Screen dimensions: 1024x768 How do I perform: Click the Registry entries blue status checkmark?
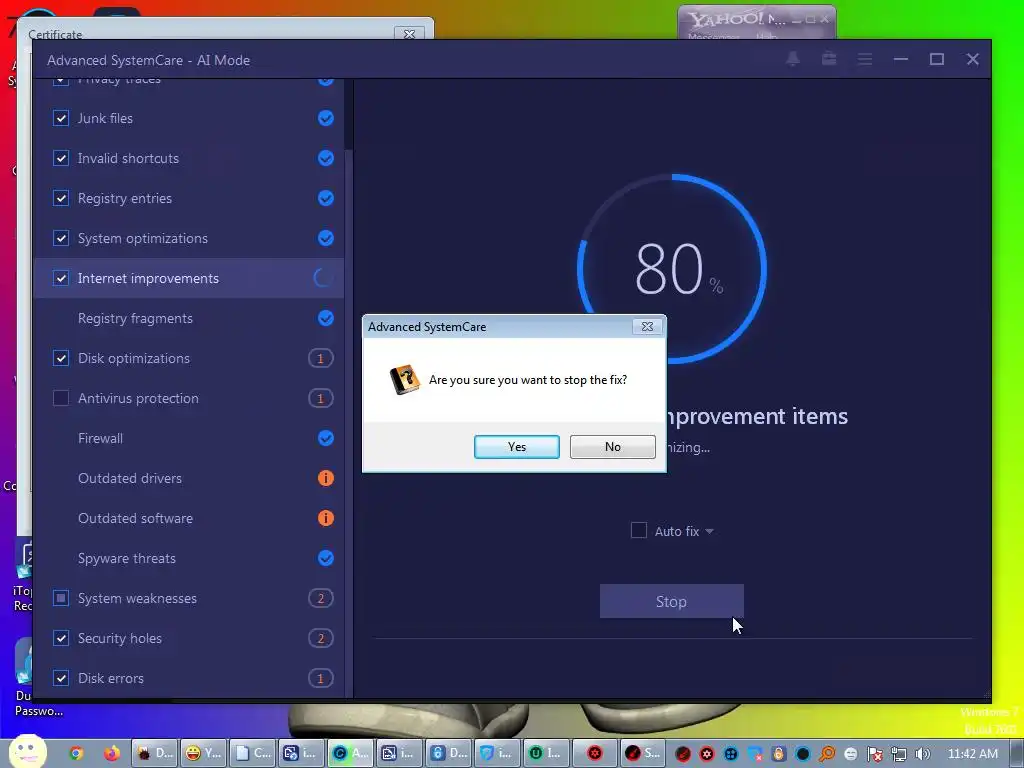point(325,198)
